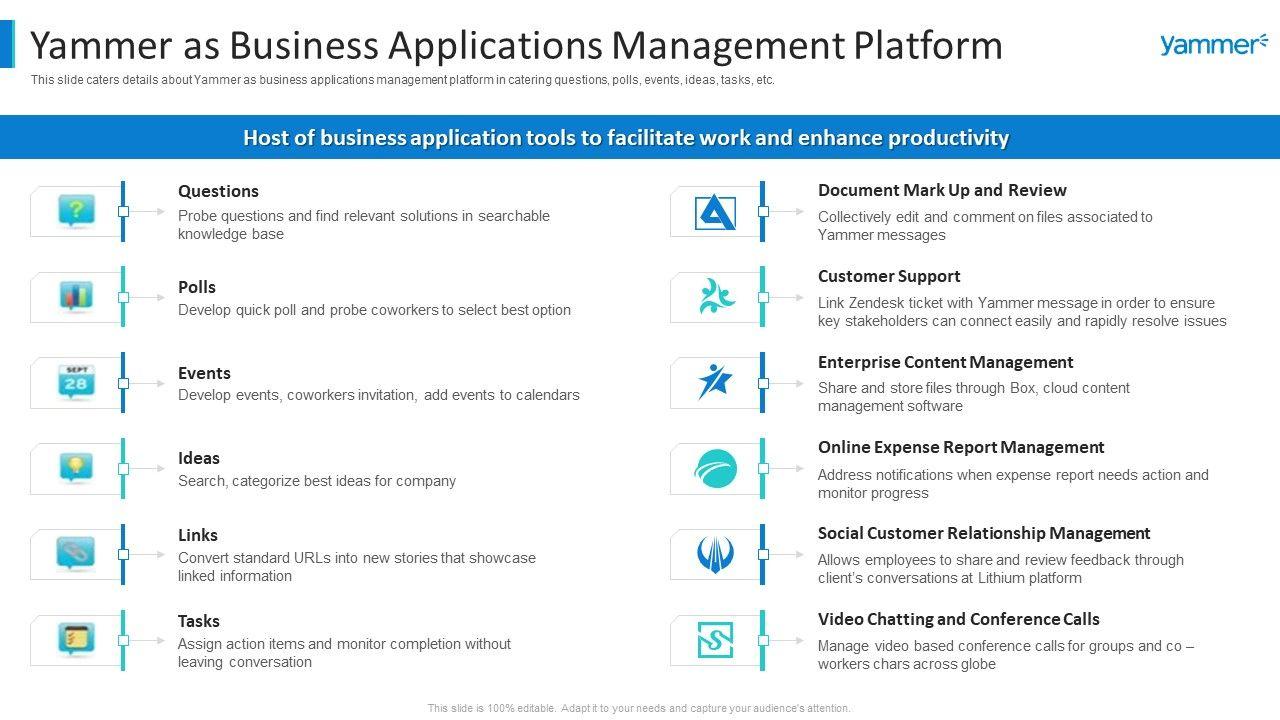Viewport: 1280px width, 720px height.
Task: Select the "Online Expense Report Management" heading
Action: pos(961,447)
